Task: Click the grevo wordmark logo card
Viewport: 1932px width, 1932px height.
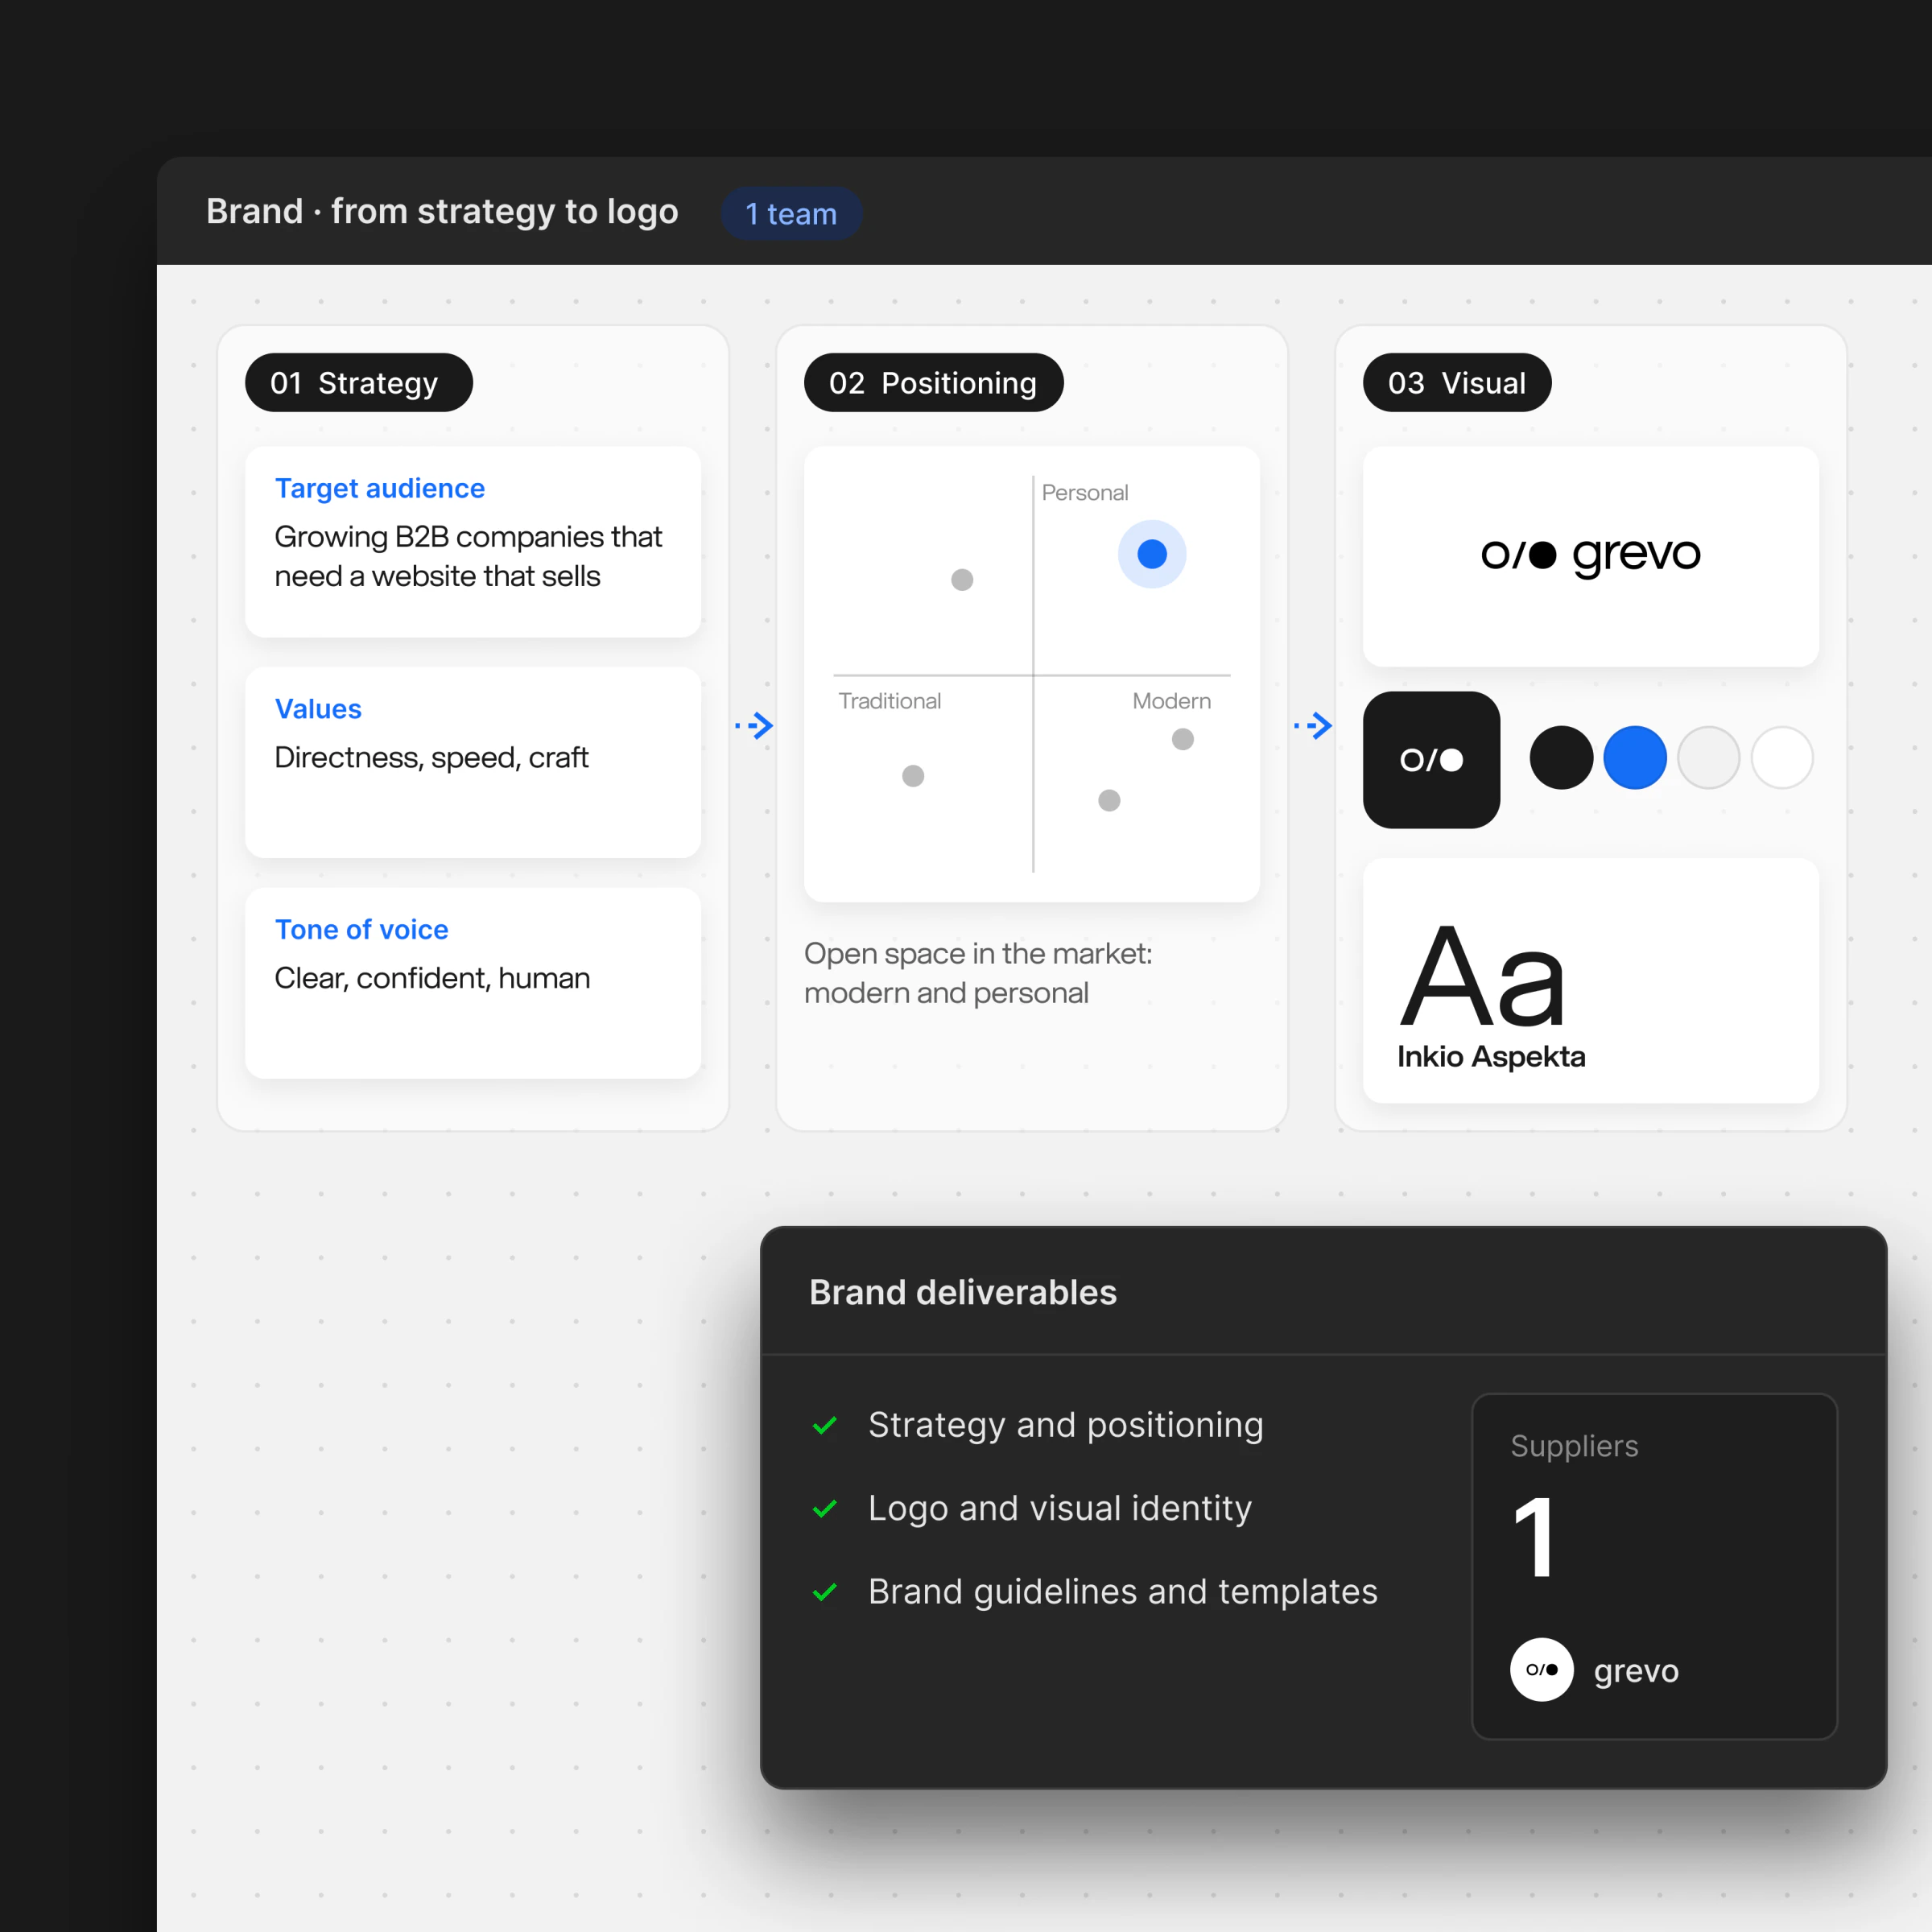Action: coord(1590,556)
